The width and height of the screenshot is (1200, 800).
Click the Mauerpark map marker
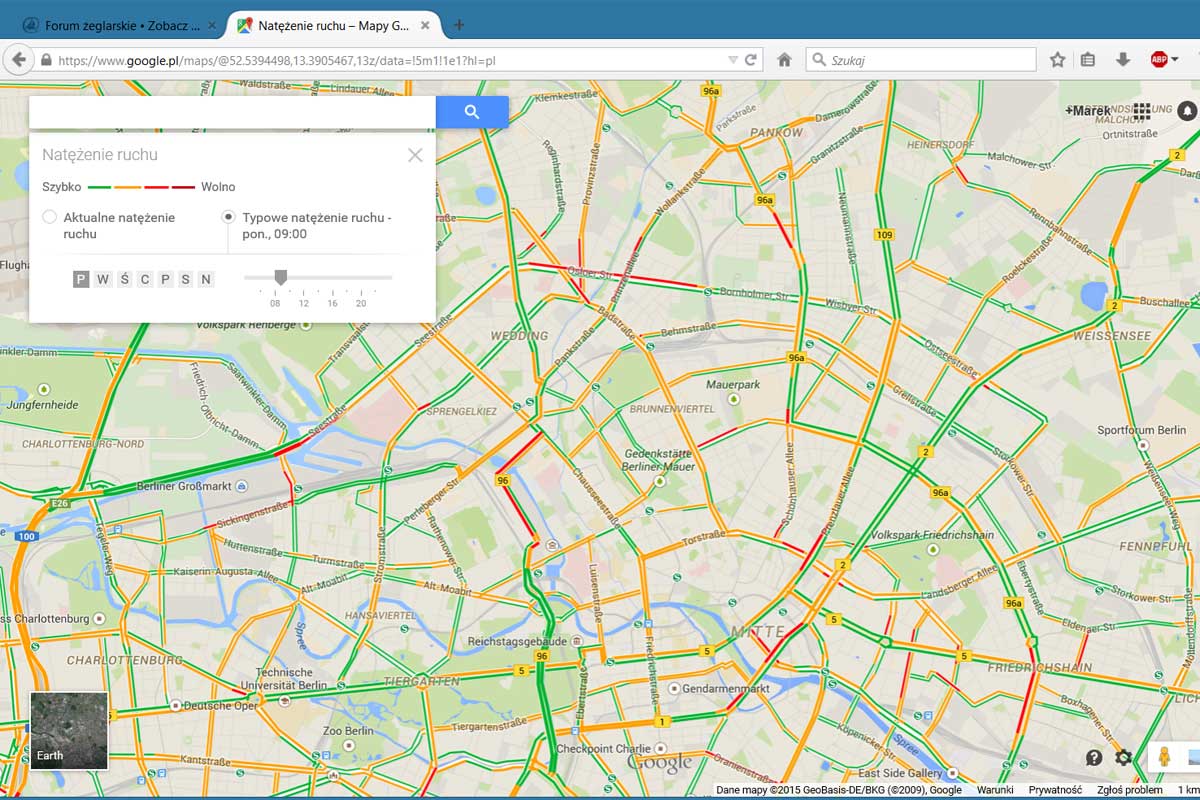click(x=733, y=399)
